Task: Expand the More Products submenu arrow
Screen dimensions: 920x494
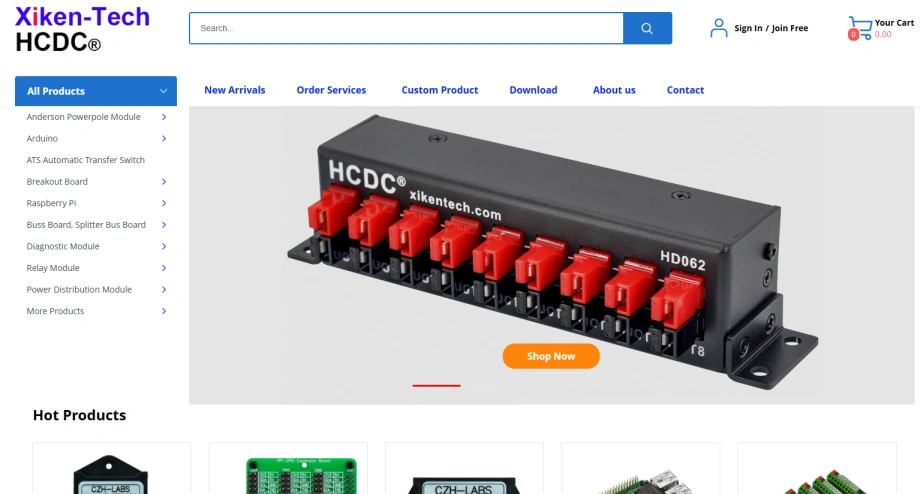Action: coord(164,311)
